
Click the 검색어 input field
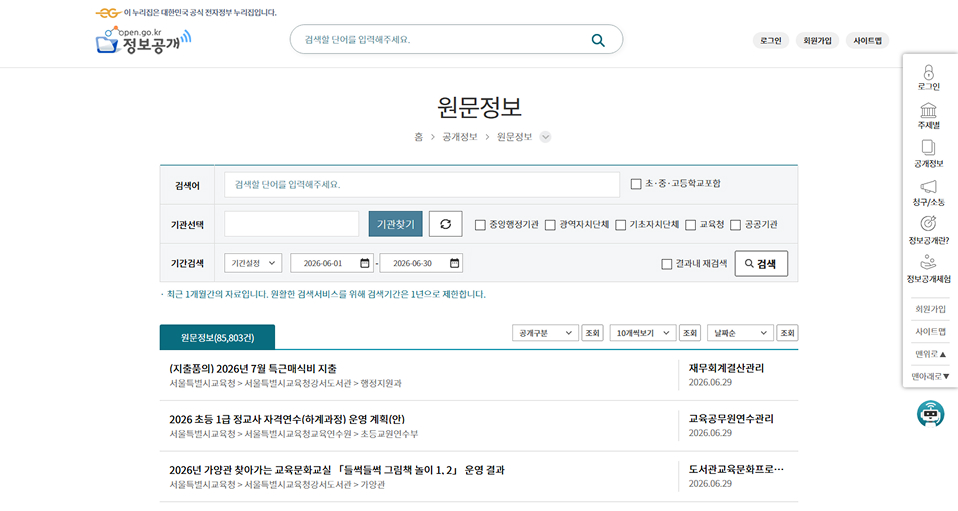[x=422, y=185]
